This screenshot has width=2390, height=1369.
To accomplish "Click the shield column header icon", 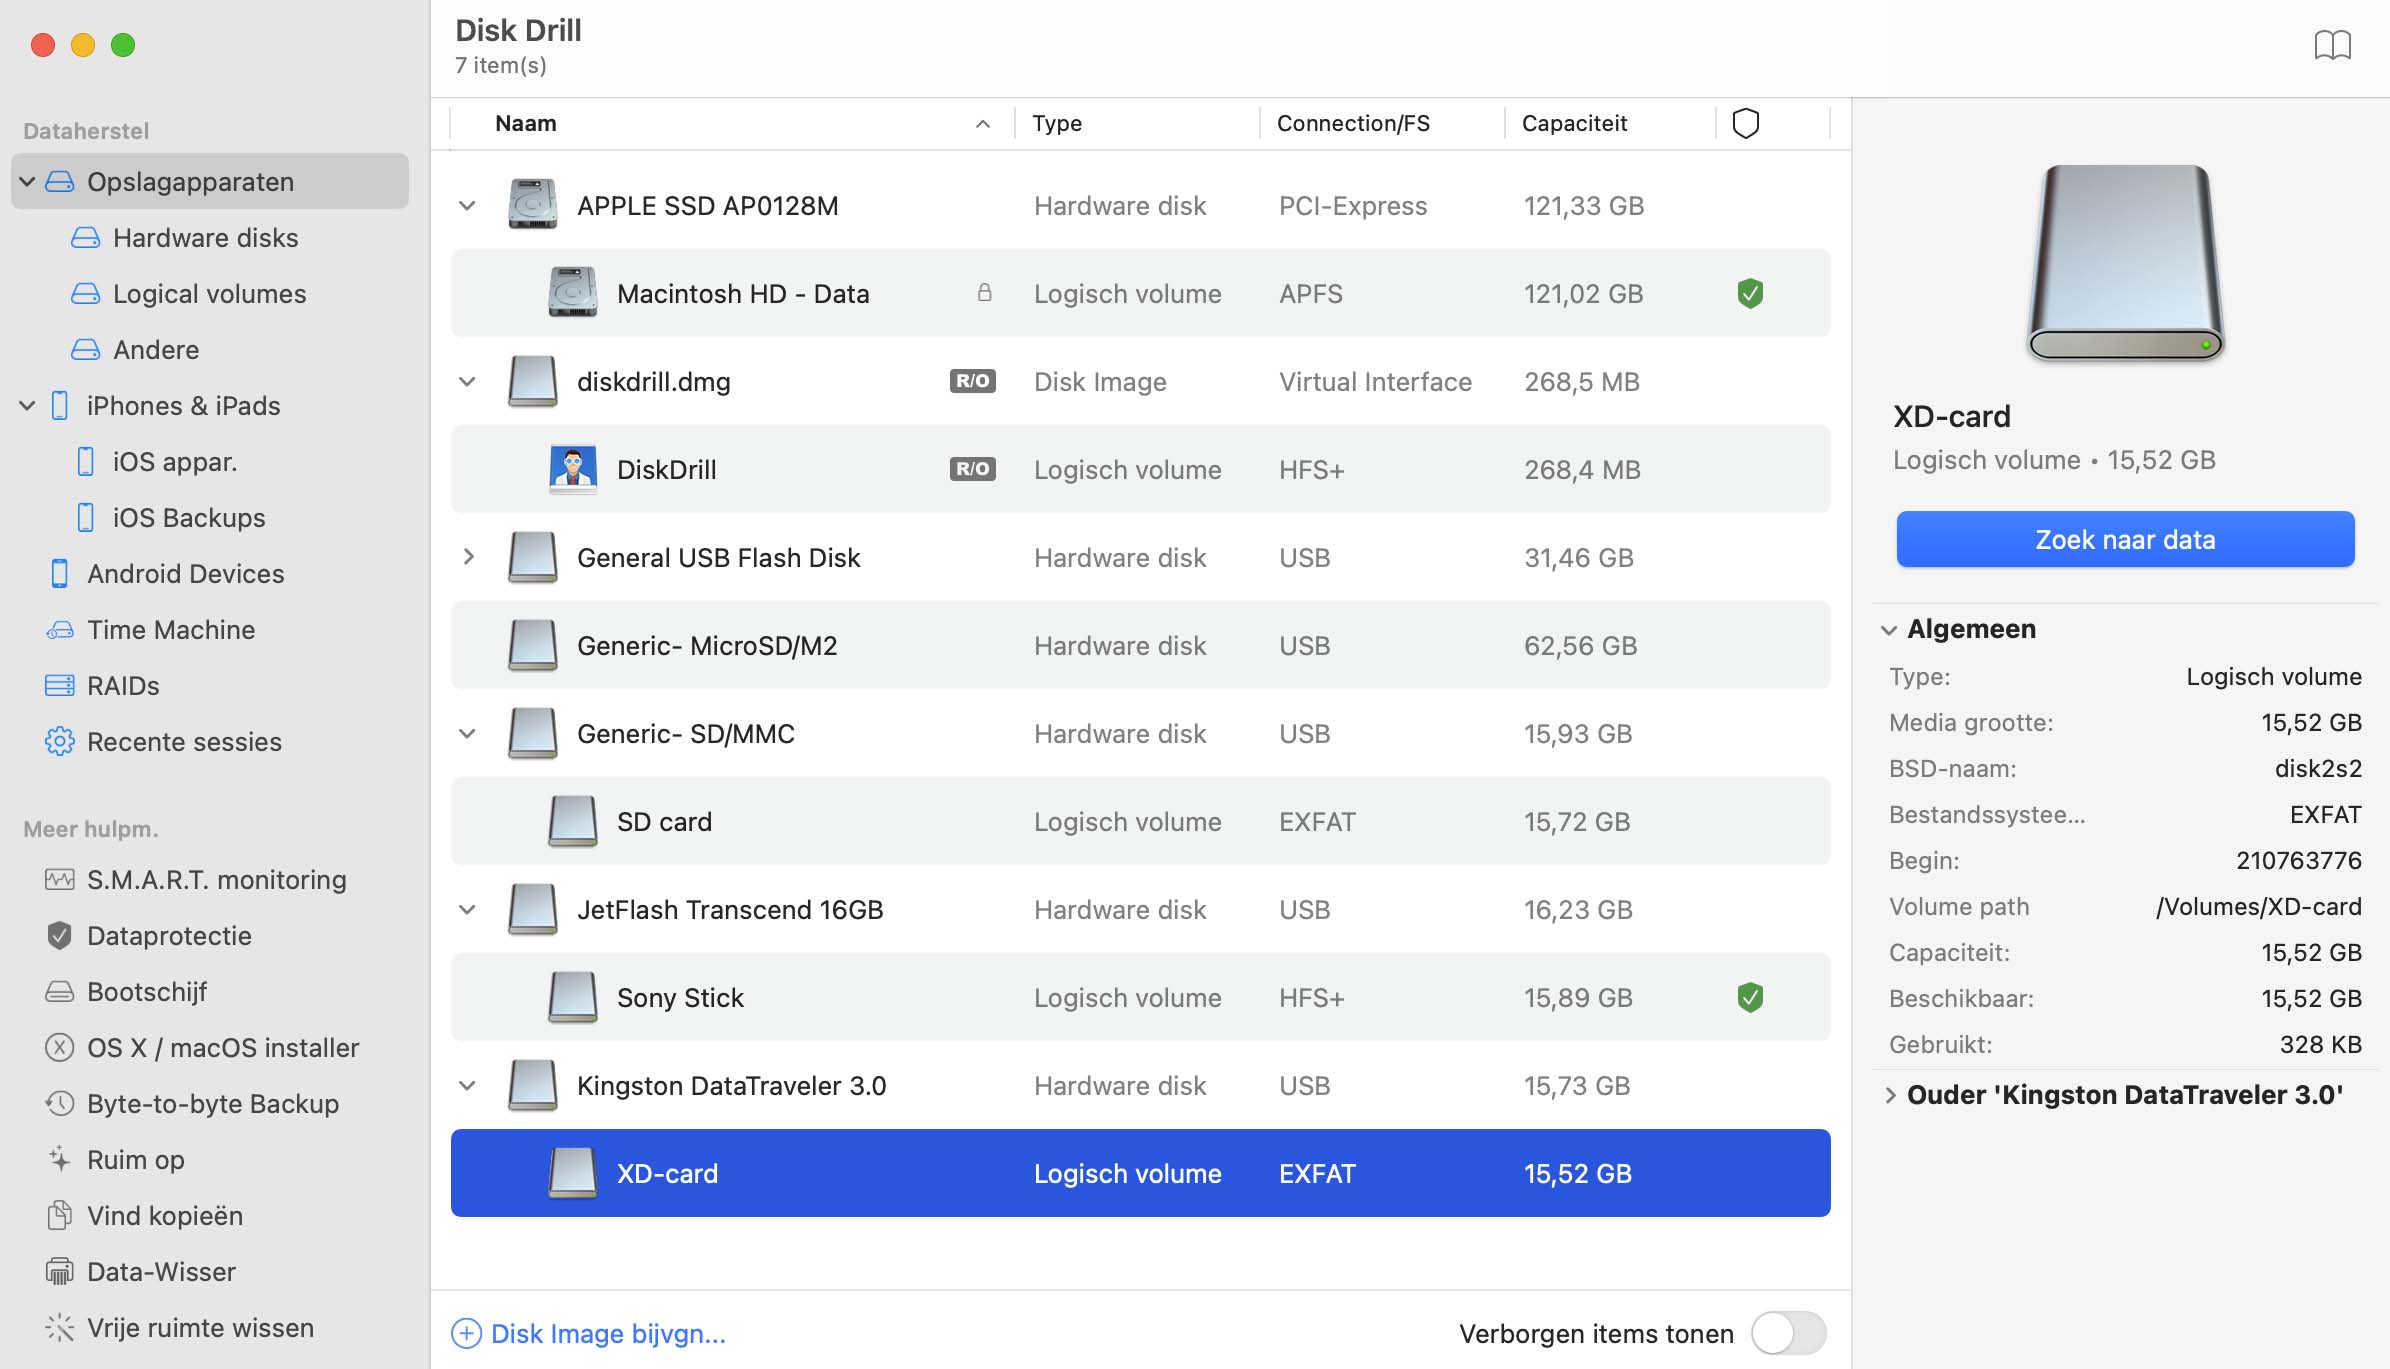I will pos(1745,123).
